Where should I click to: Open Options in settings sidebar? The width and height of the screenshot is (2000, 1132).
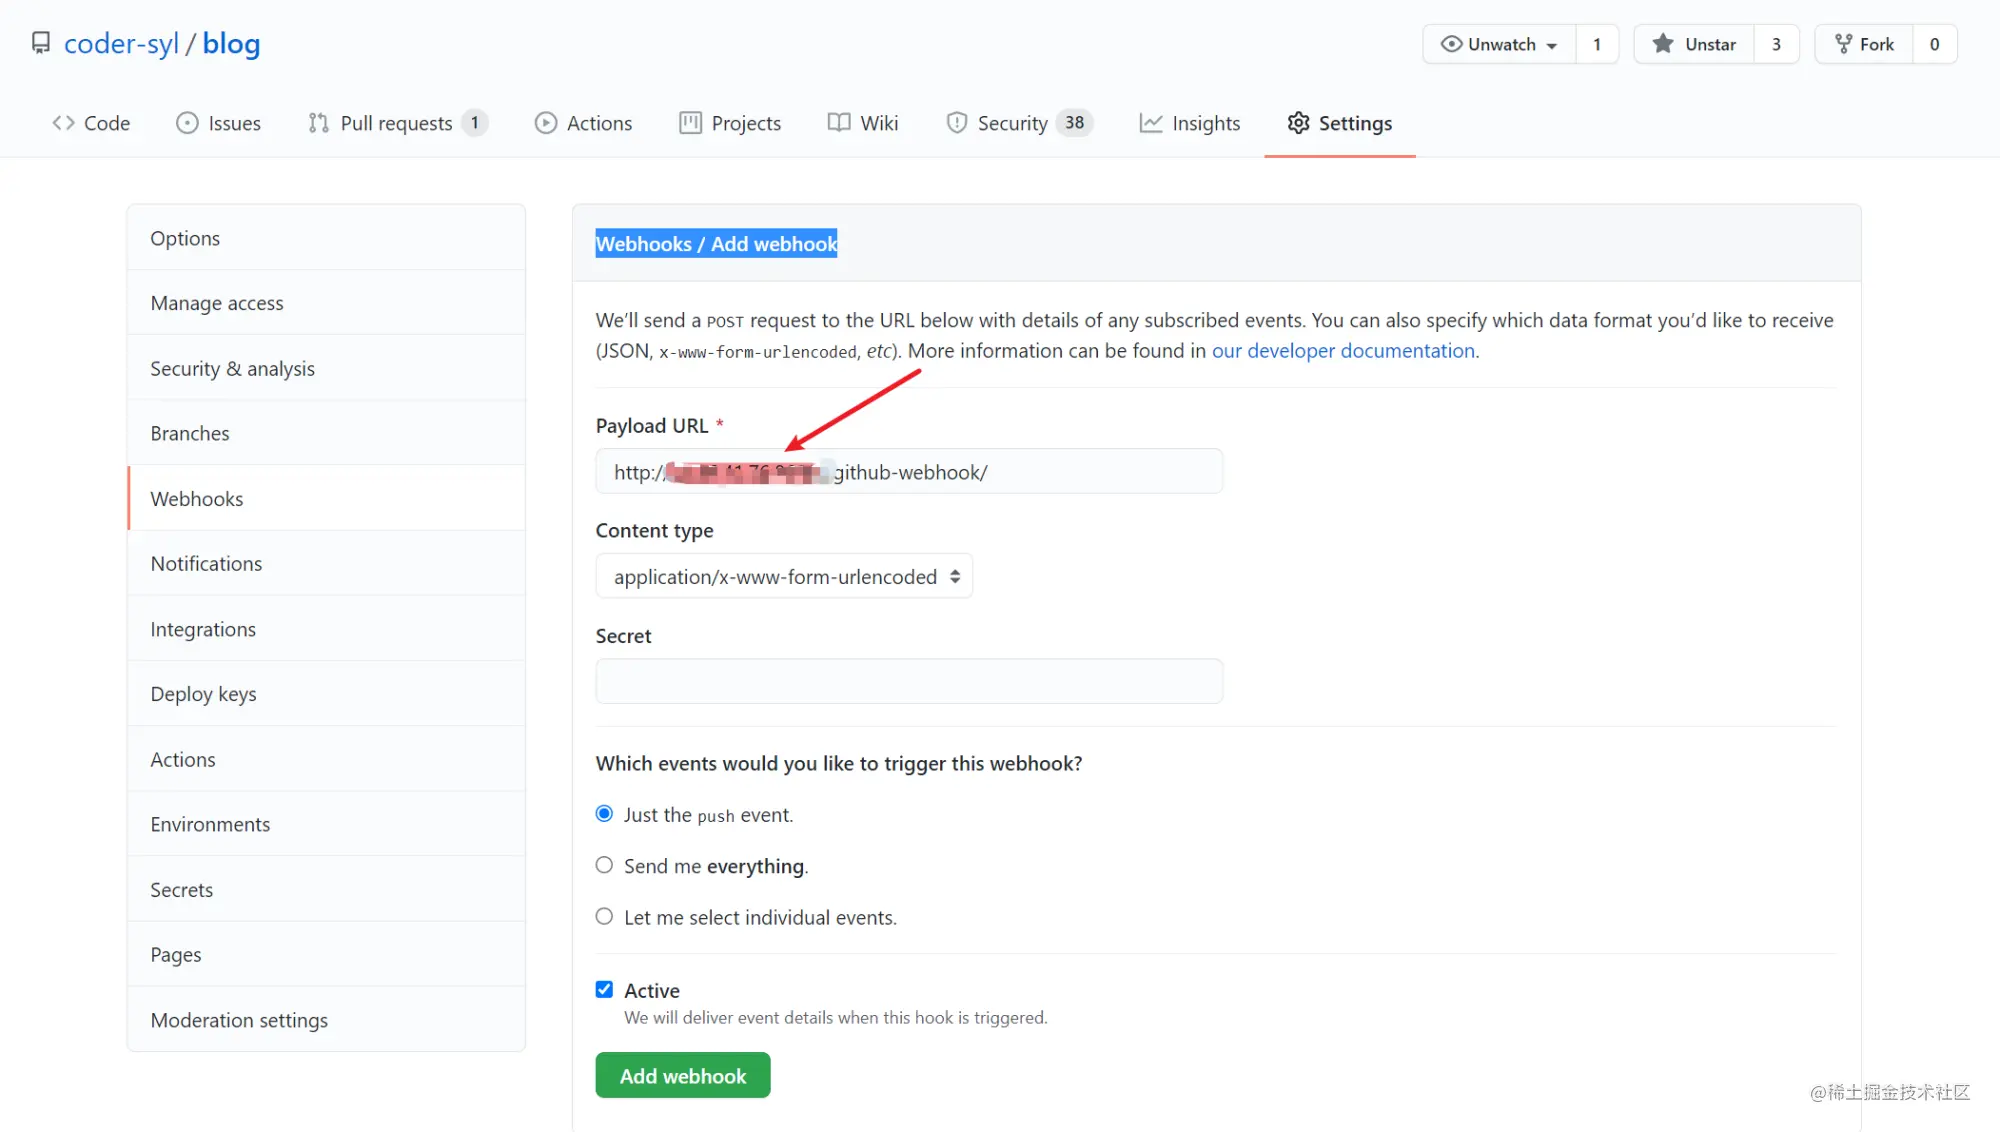tap(327, 238)
